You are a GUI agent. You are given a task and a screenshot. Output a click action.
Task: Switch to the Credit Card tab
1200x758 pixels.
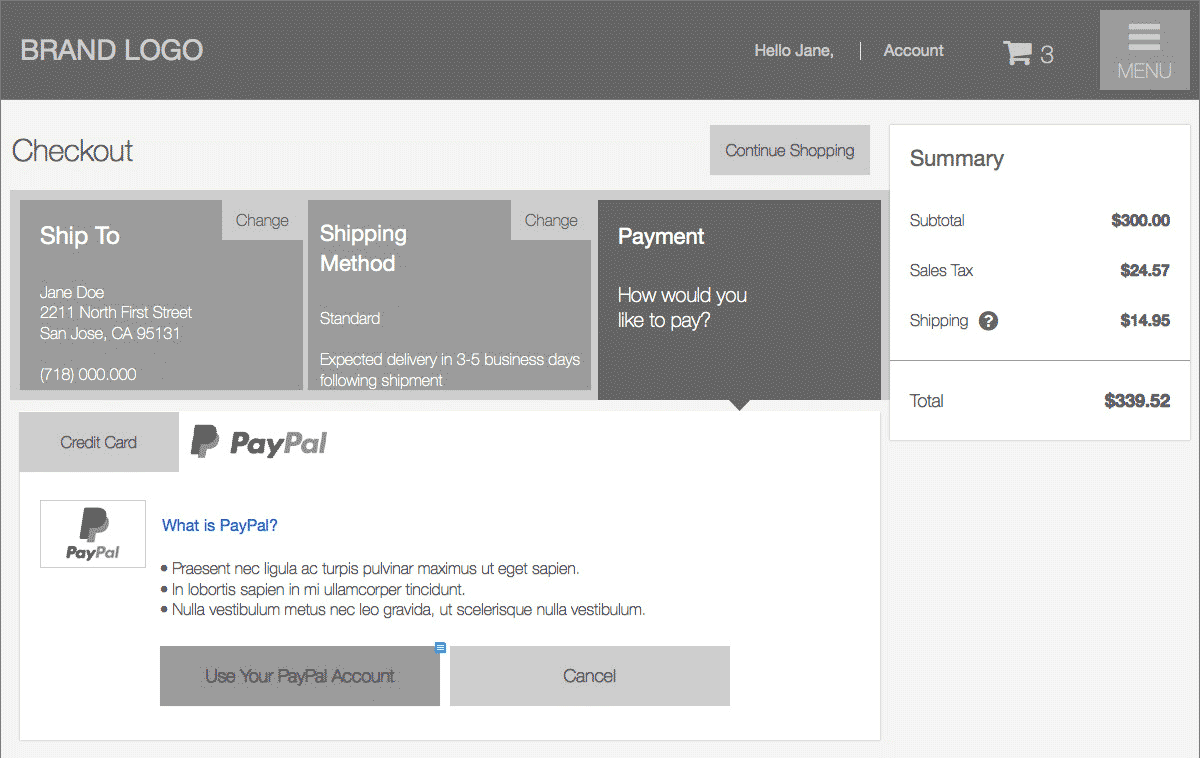(x=99, y=442)
